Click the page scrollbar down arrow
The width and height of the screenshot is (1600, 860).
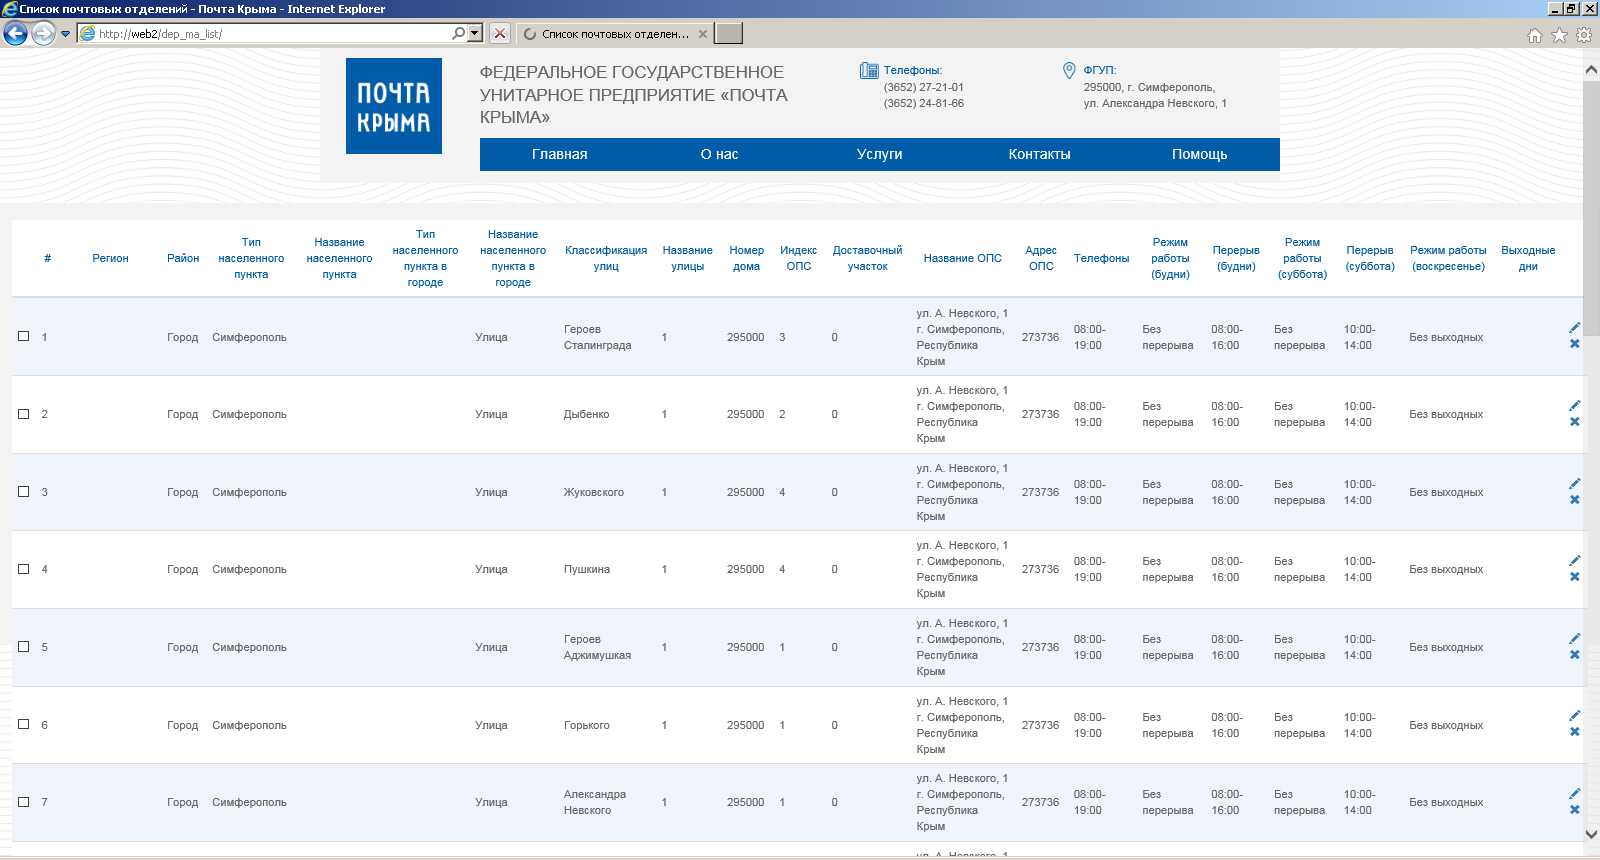1591,833
